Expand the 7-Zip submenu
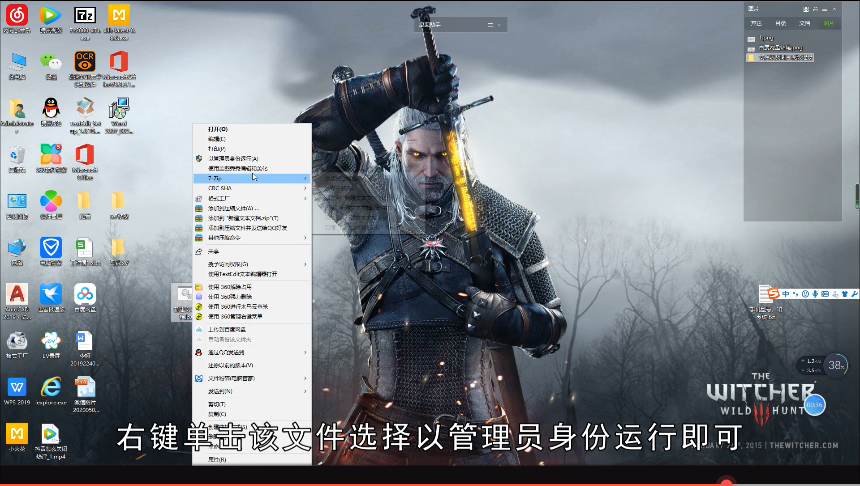The width and height of the screenshot is (860, 486). tap(252, 178)
